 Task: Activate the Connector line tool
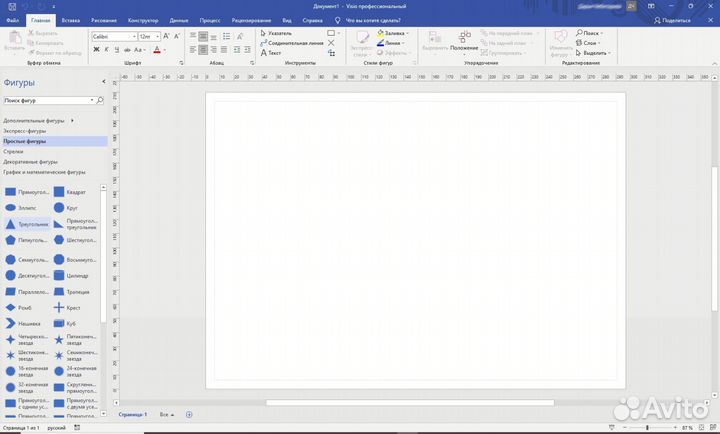292,43
